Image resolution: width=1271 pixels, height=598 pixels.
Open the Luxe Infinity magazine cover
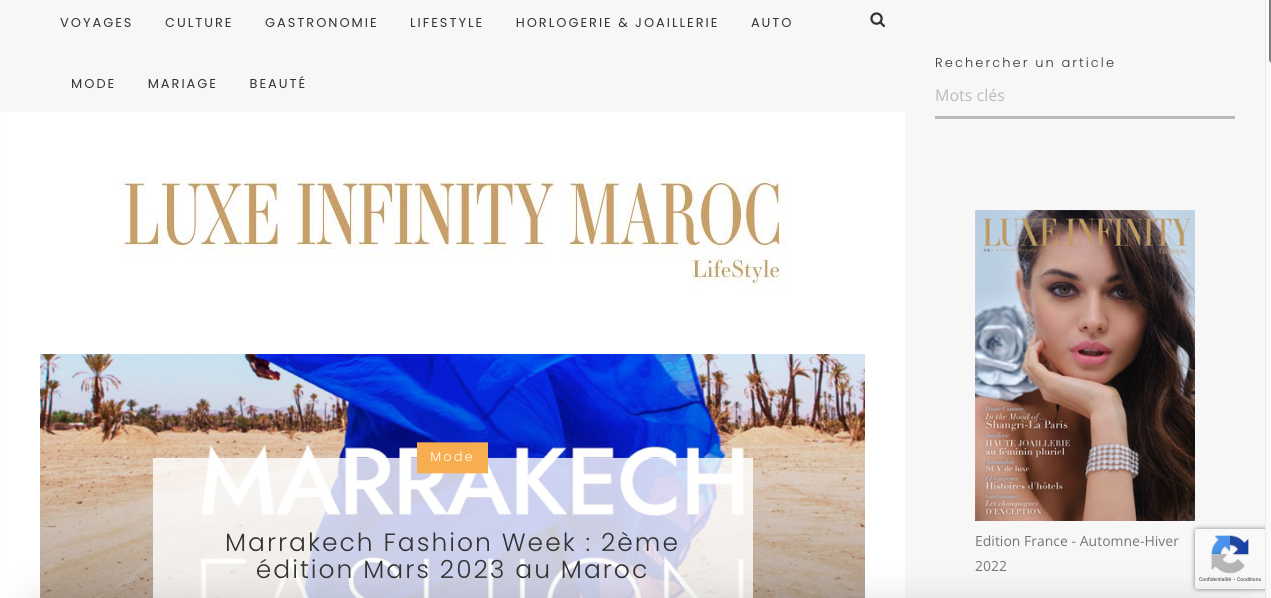(1085, 365)
